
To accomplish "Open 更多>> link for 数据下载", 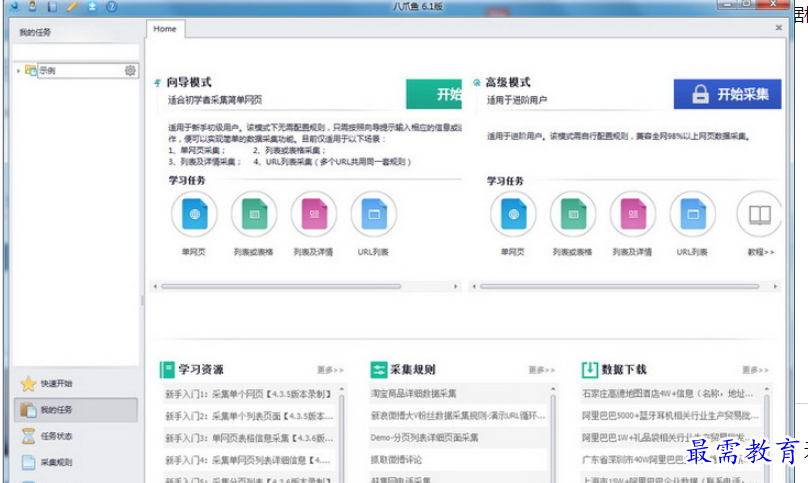I will [x=755, y=370].
